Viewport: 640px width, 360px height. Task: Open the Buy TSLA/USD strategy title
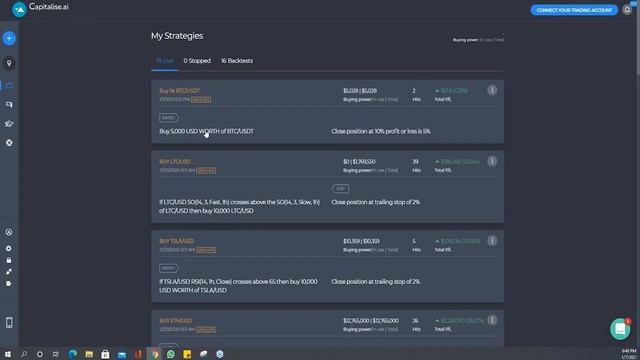coord(176,241)
